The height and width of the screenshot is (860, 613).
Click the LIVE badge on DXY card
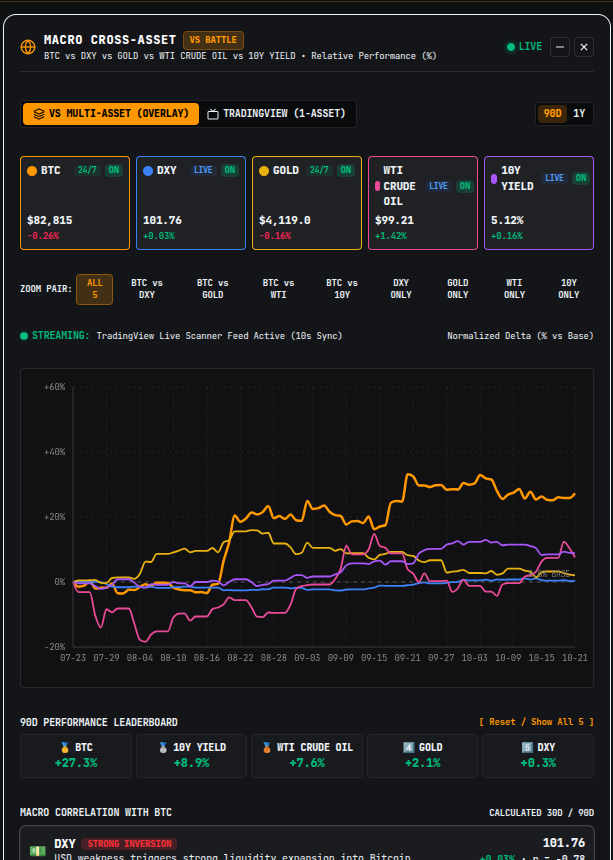pos(203,170)
